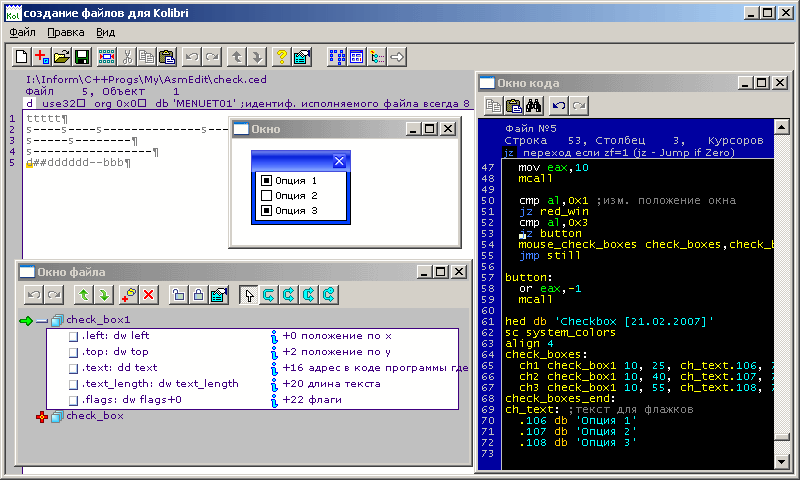Expand the check_box tree node
The height and width of the screenshot is (480, 800).
(x=42, y=416)
